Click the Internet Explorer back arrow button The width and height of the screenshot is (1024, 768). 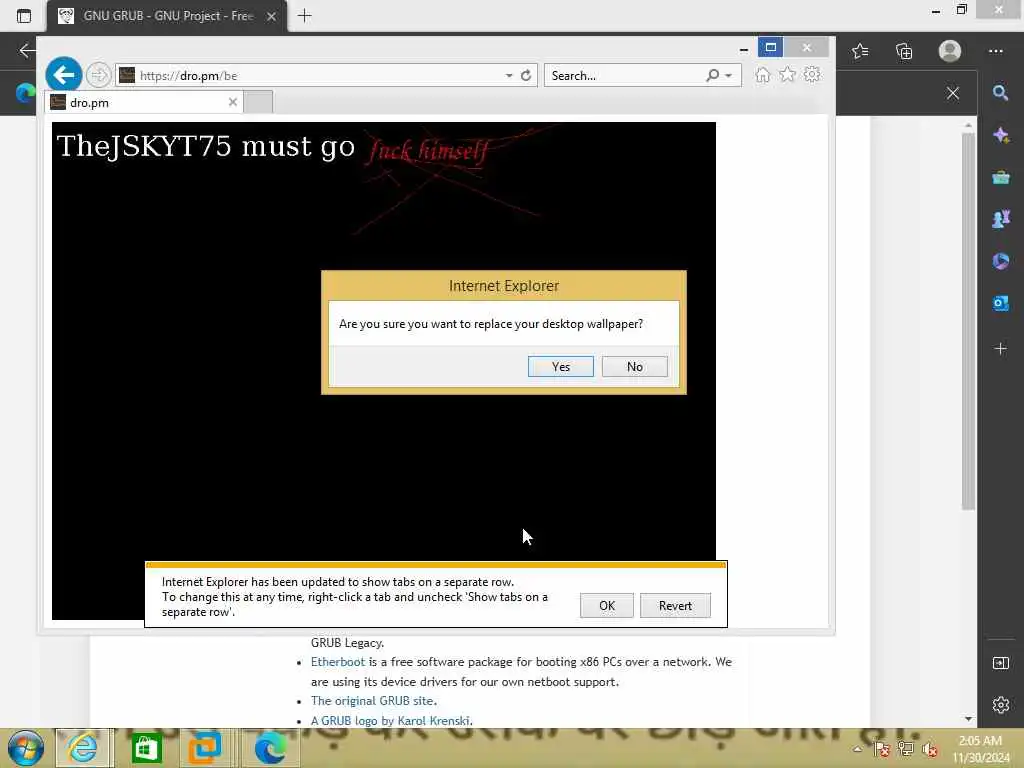tap(63, 75)
